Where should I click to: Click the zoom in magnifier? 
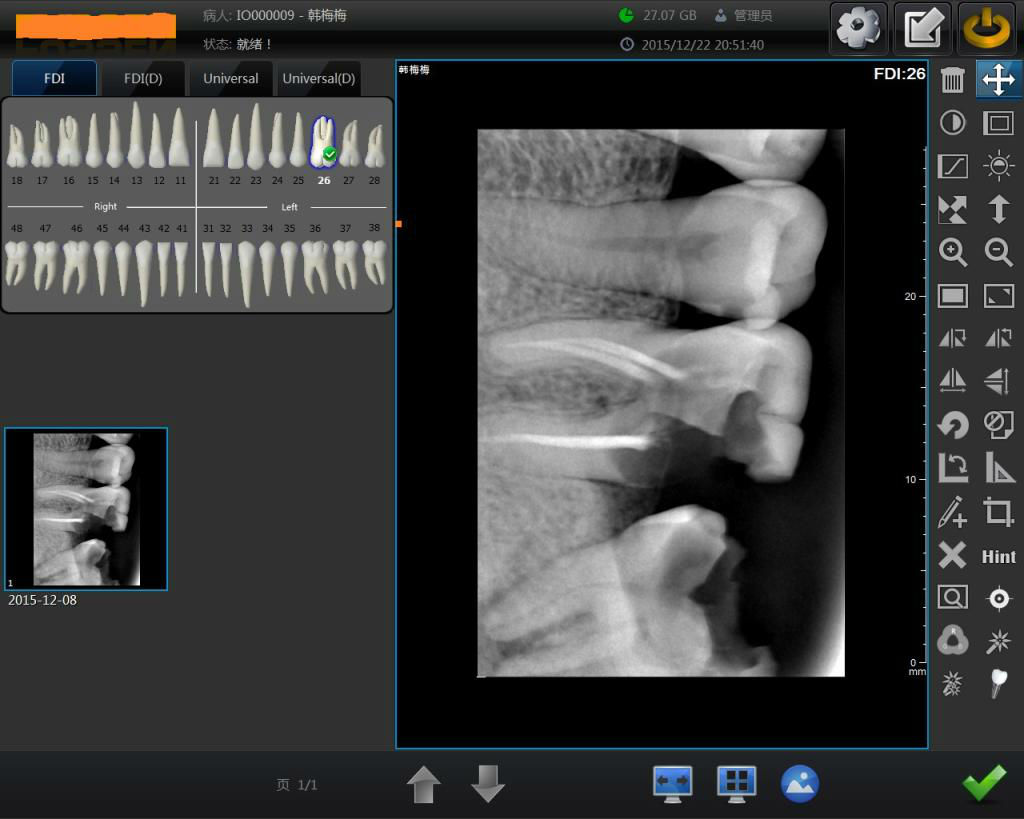953,252
